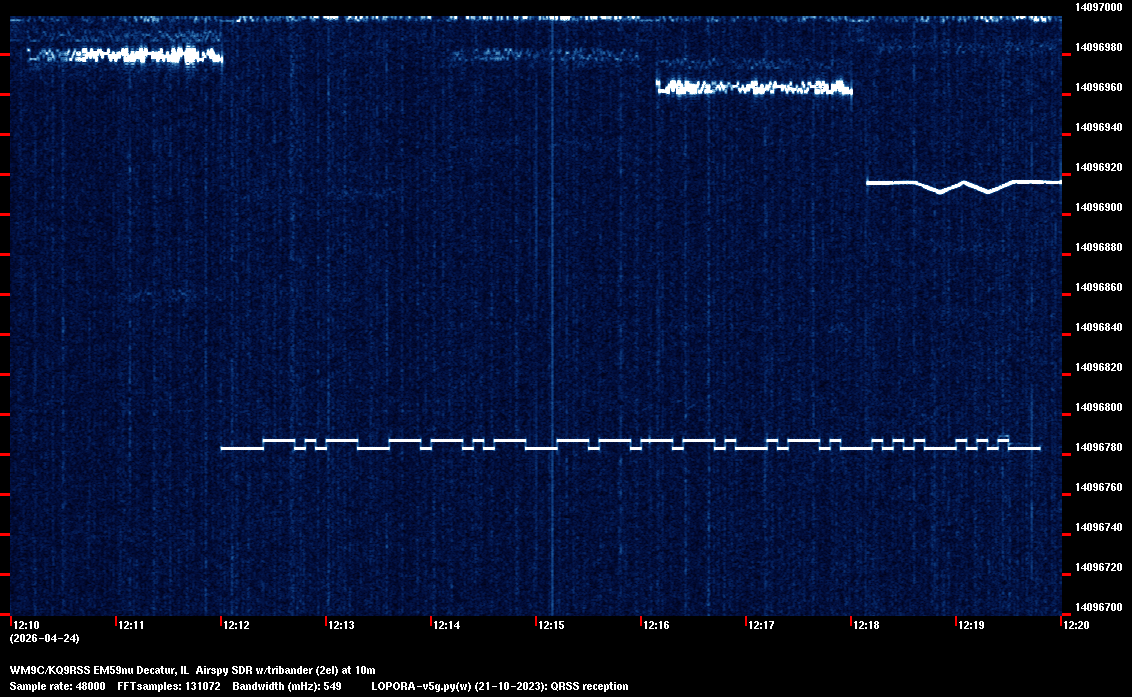
Task: Click the 12:10 time label
Action: coord(27,625)
